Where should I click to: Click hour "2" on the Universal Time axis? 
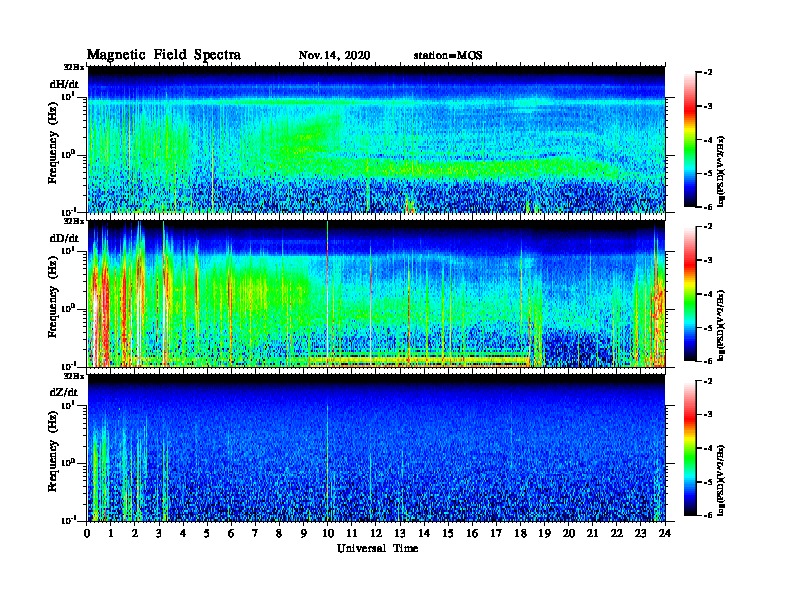tap(135, 533)
